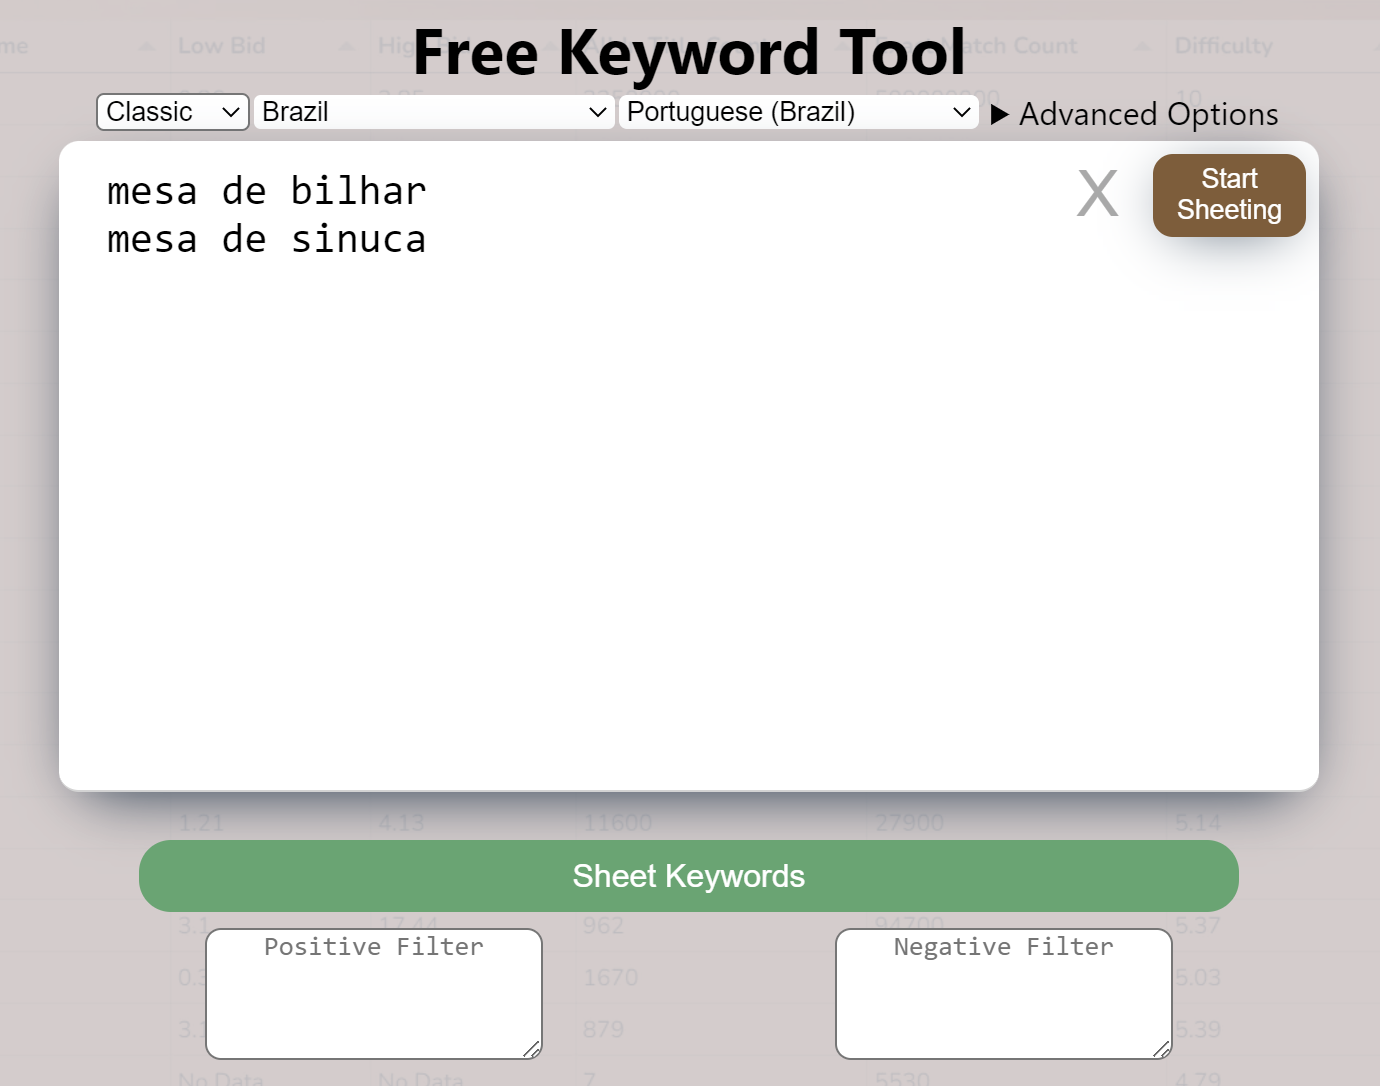This screenshot has width=1380, height=1086.
Task: Click the sort arrow beside Low Bid
Action: point(346,47)
